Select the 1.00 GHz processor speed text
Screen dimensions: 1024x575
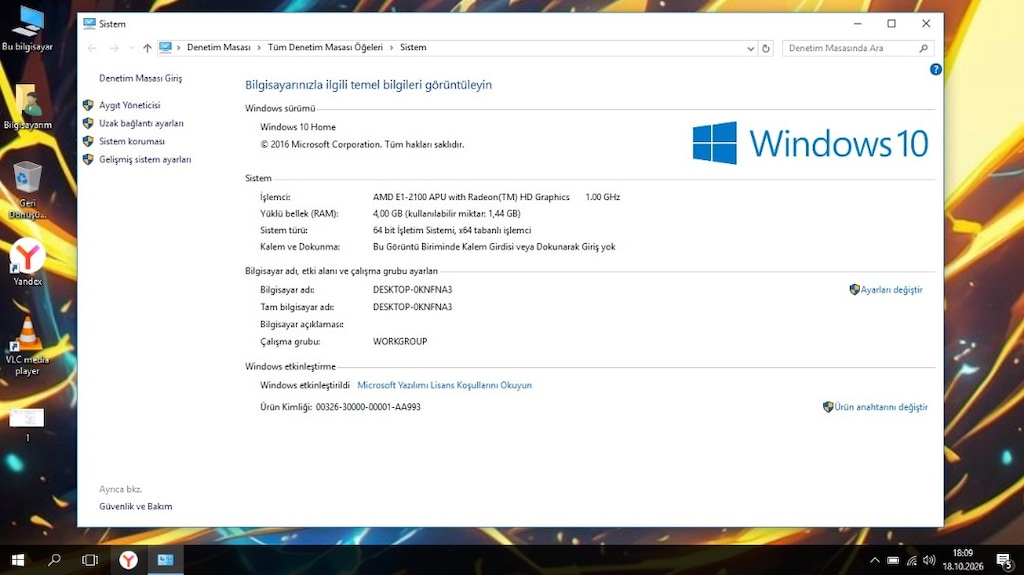(602, 197)
